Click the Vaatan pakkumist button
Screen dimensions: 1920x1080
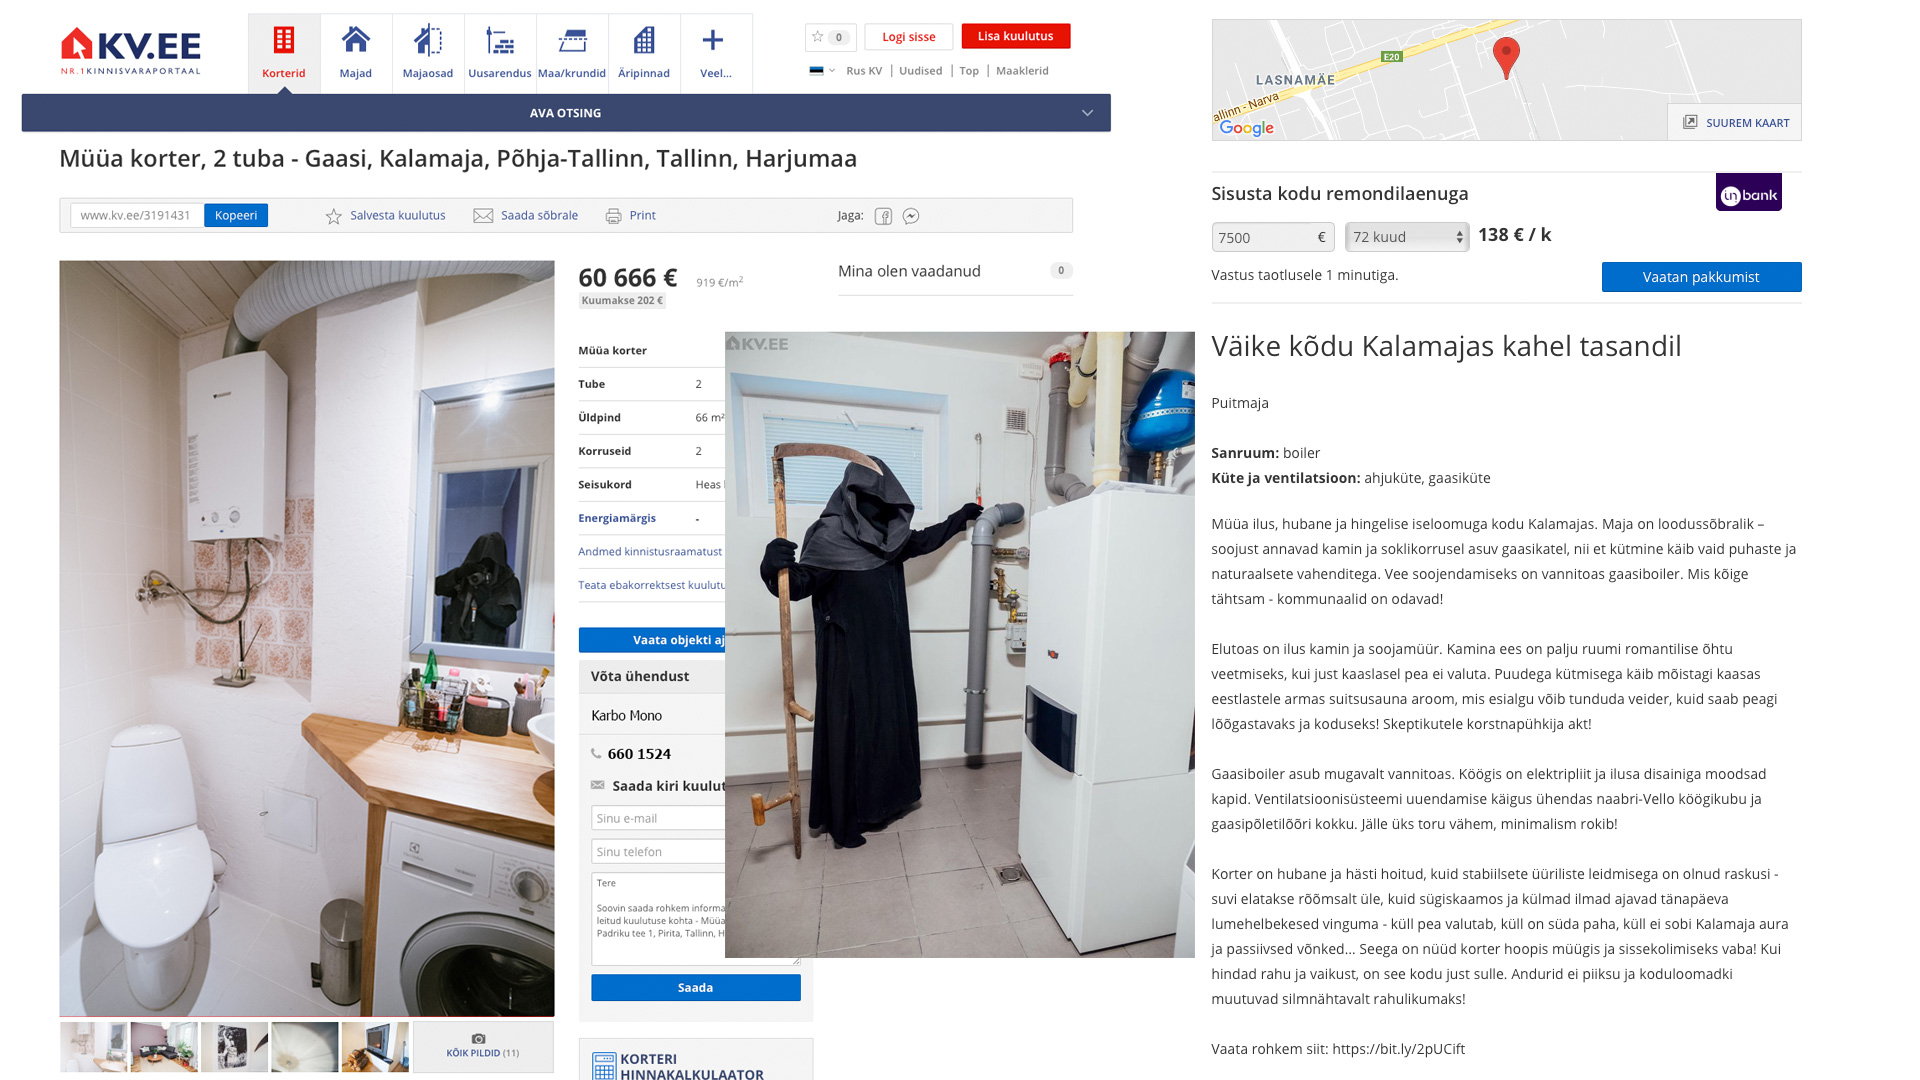coord(1700,277)
